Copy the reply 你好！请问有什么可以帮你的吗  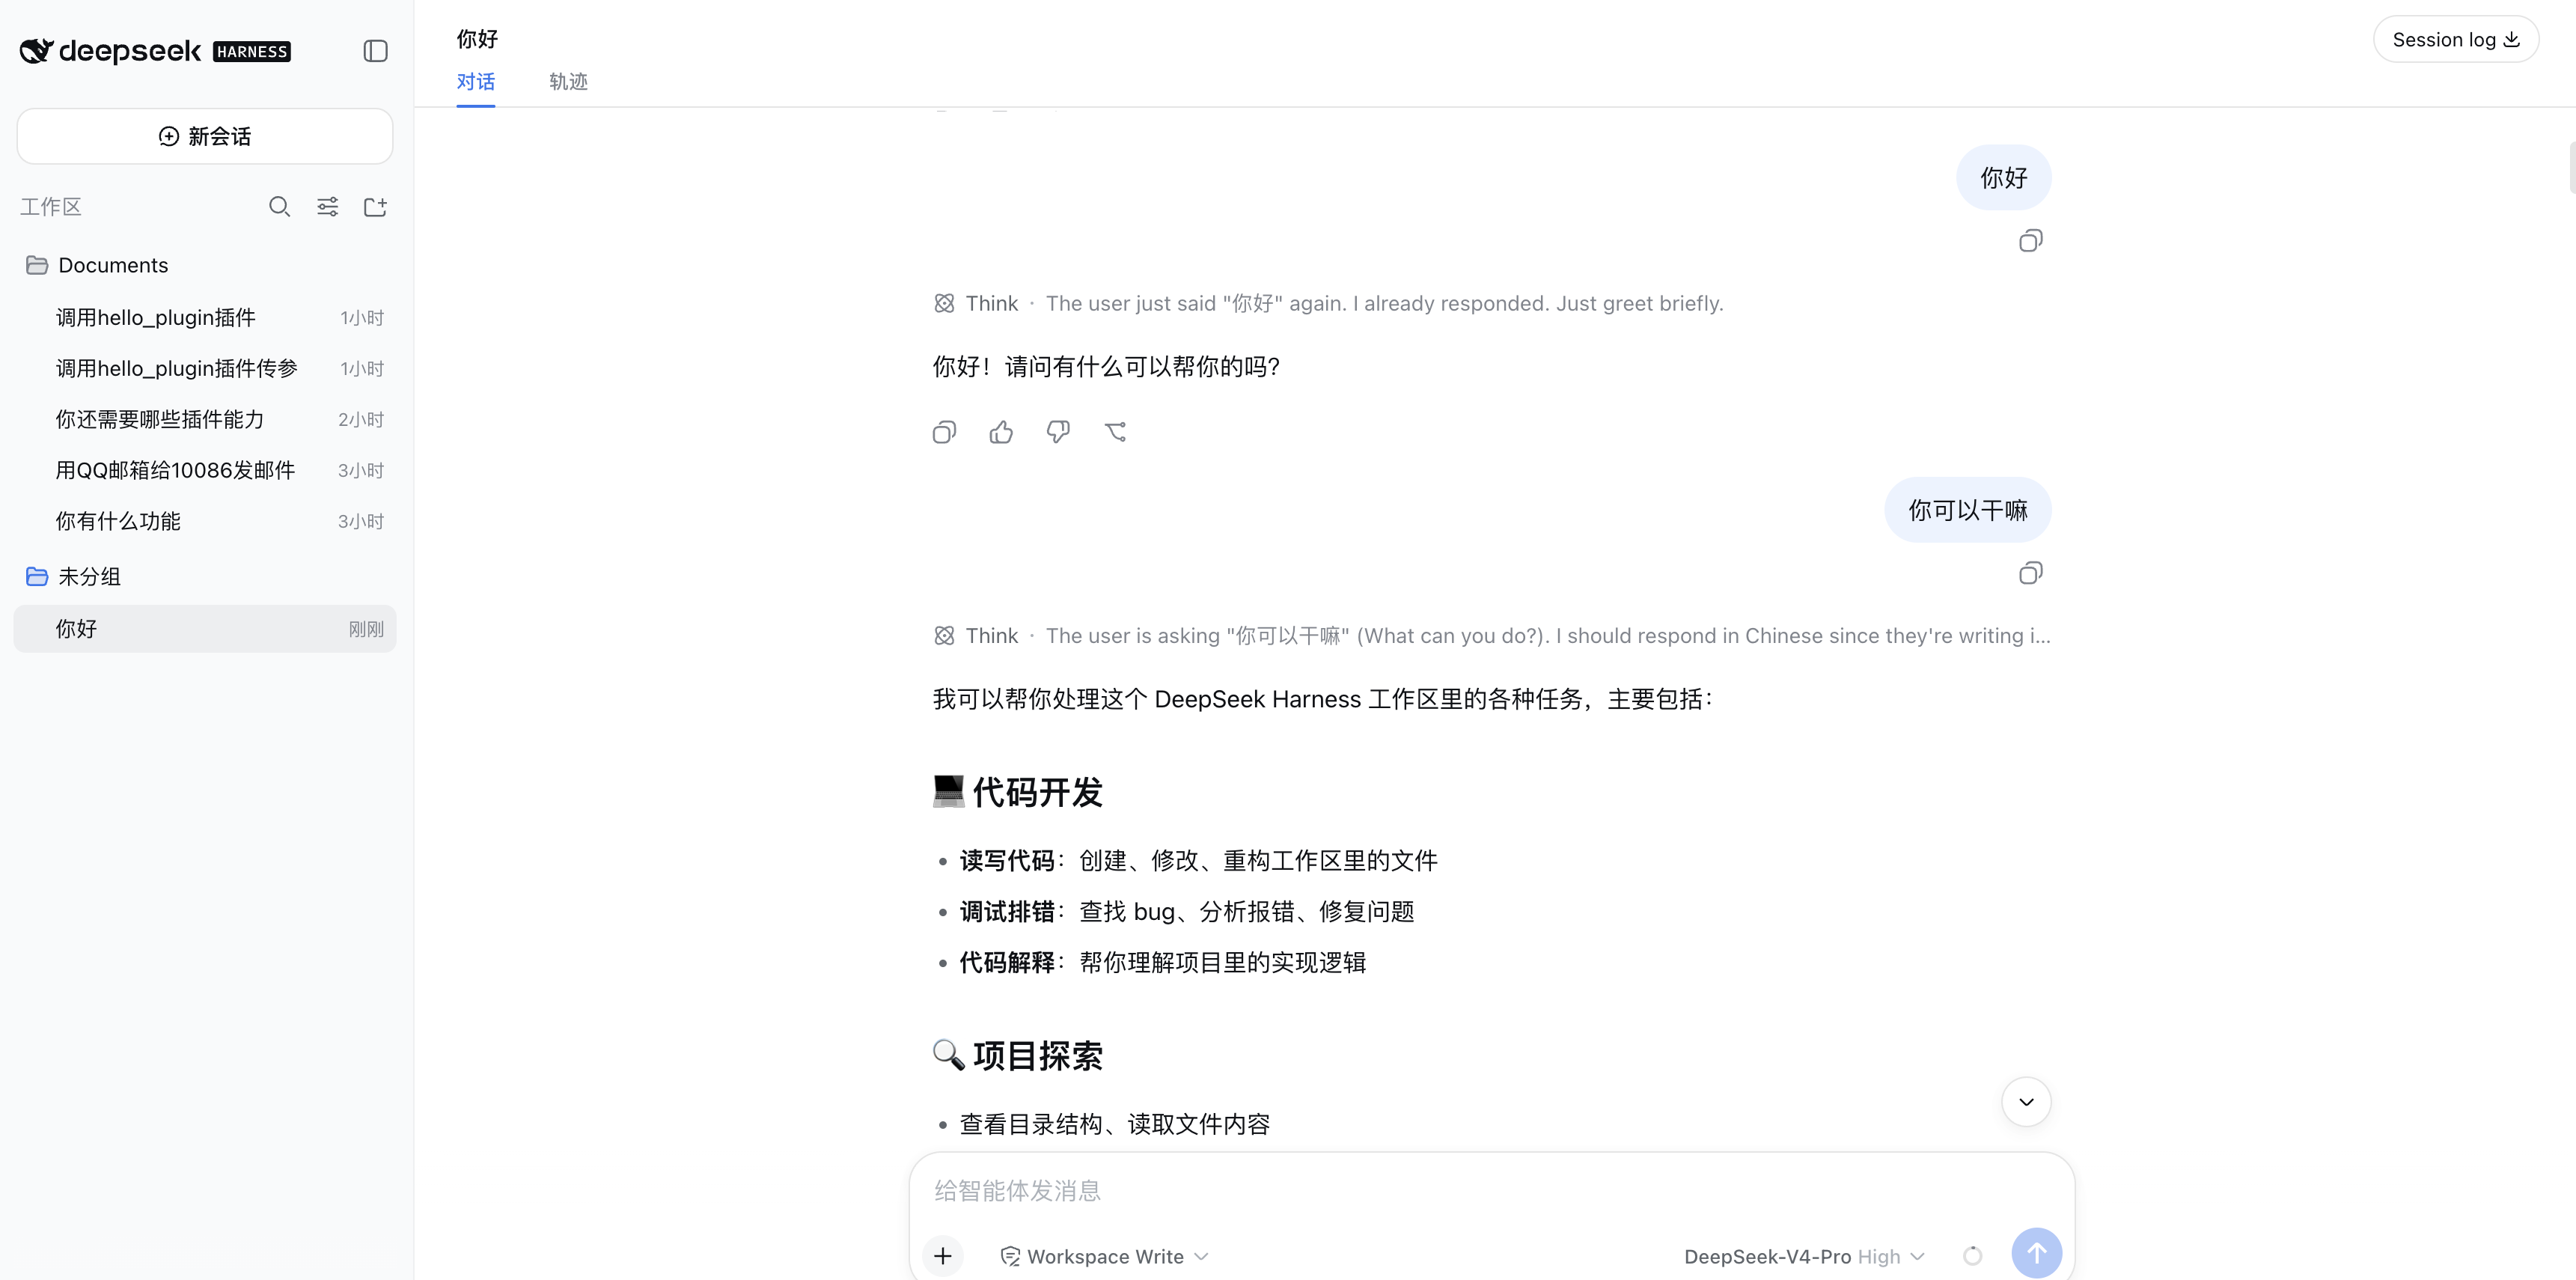[944, 432]
